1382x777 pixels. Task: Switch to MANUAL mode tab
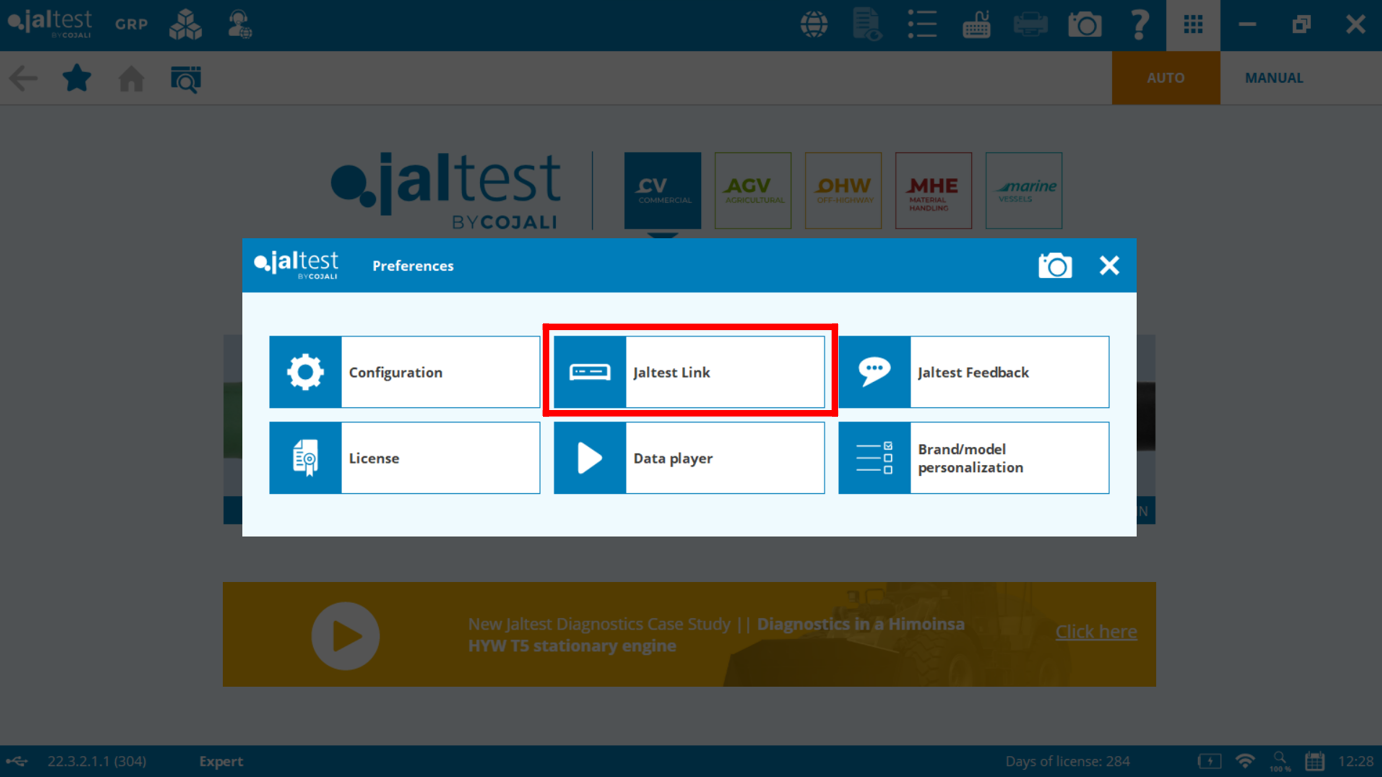pos(1274,78)
